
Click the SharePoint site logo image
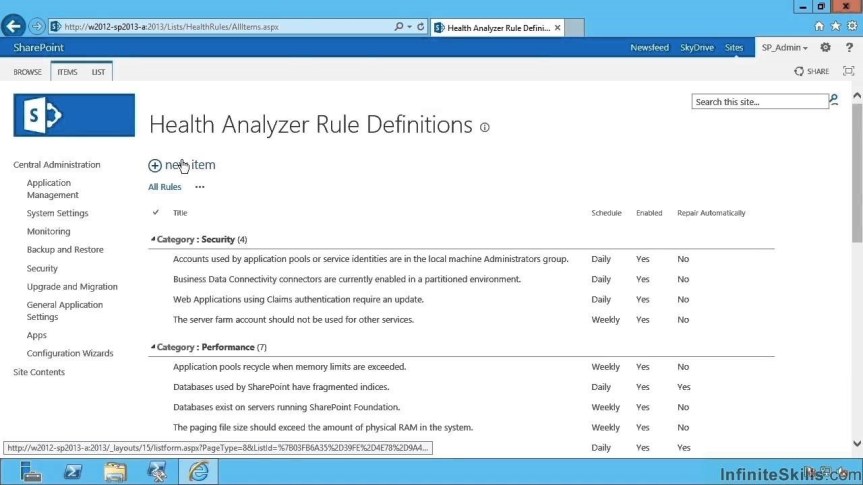coord(74,115)
